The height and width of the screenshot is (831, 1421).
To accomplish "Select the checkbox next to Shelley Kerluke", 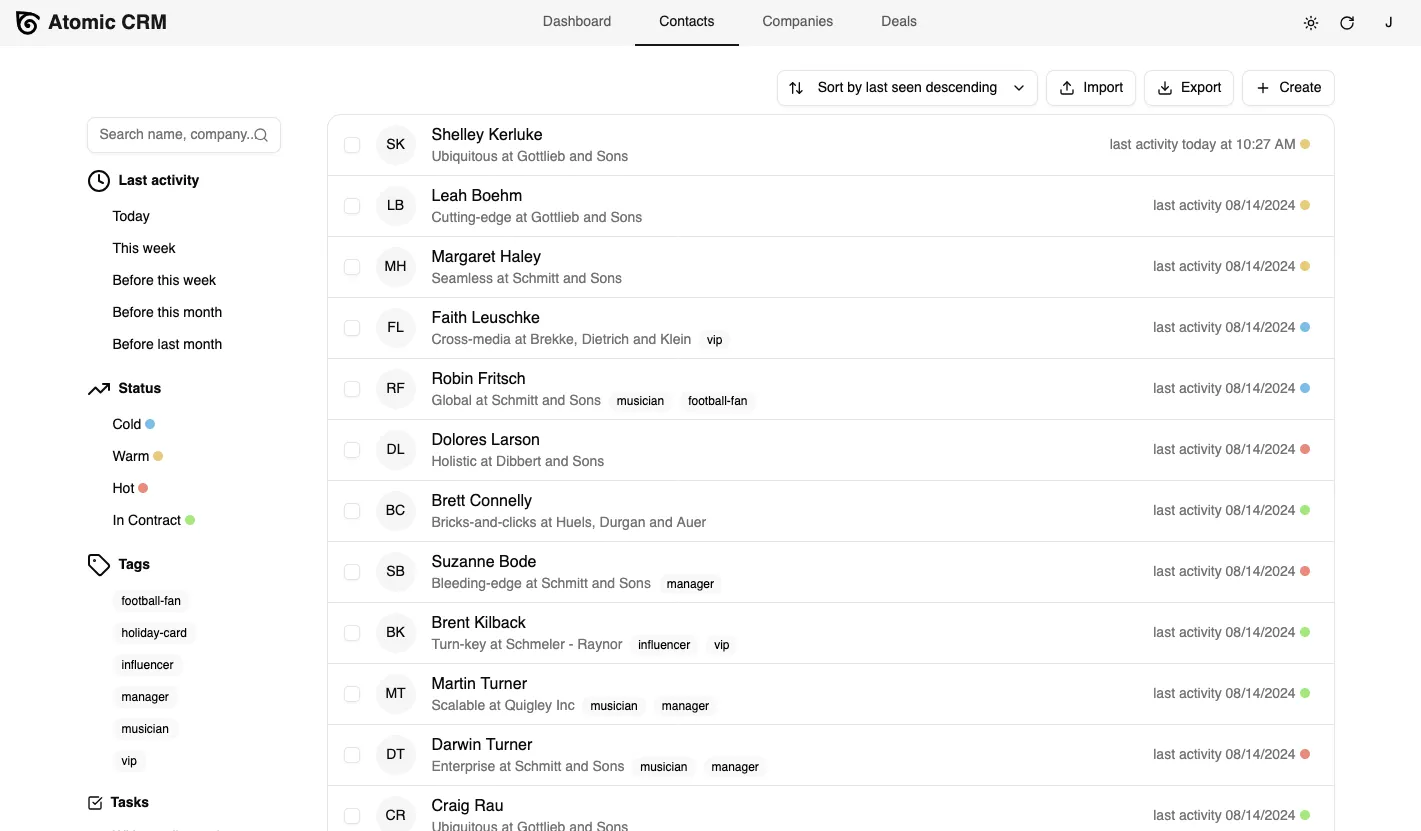I will 352,144.
